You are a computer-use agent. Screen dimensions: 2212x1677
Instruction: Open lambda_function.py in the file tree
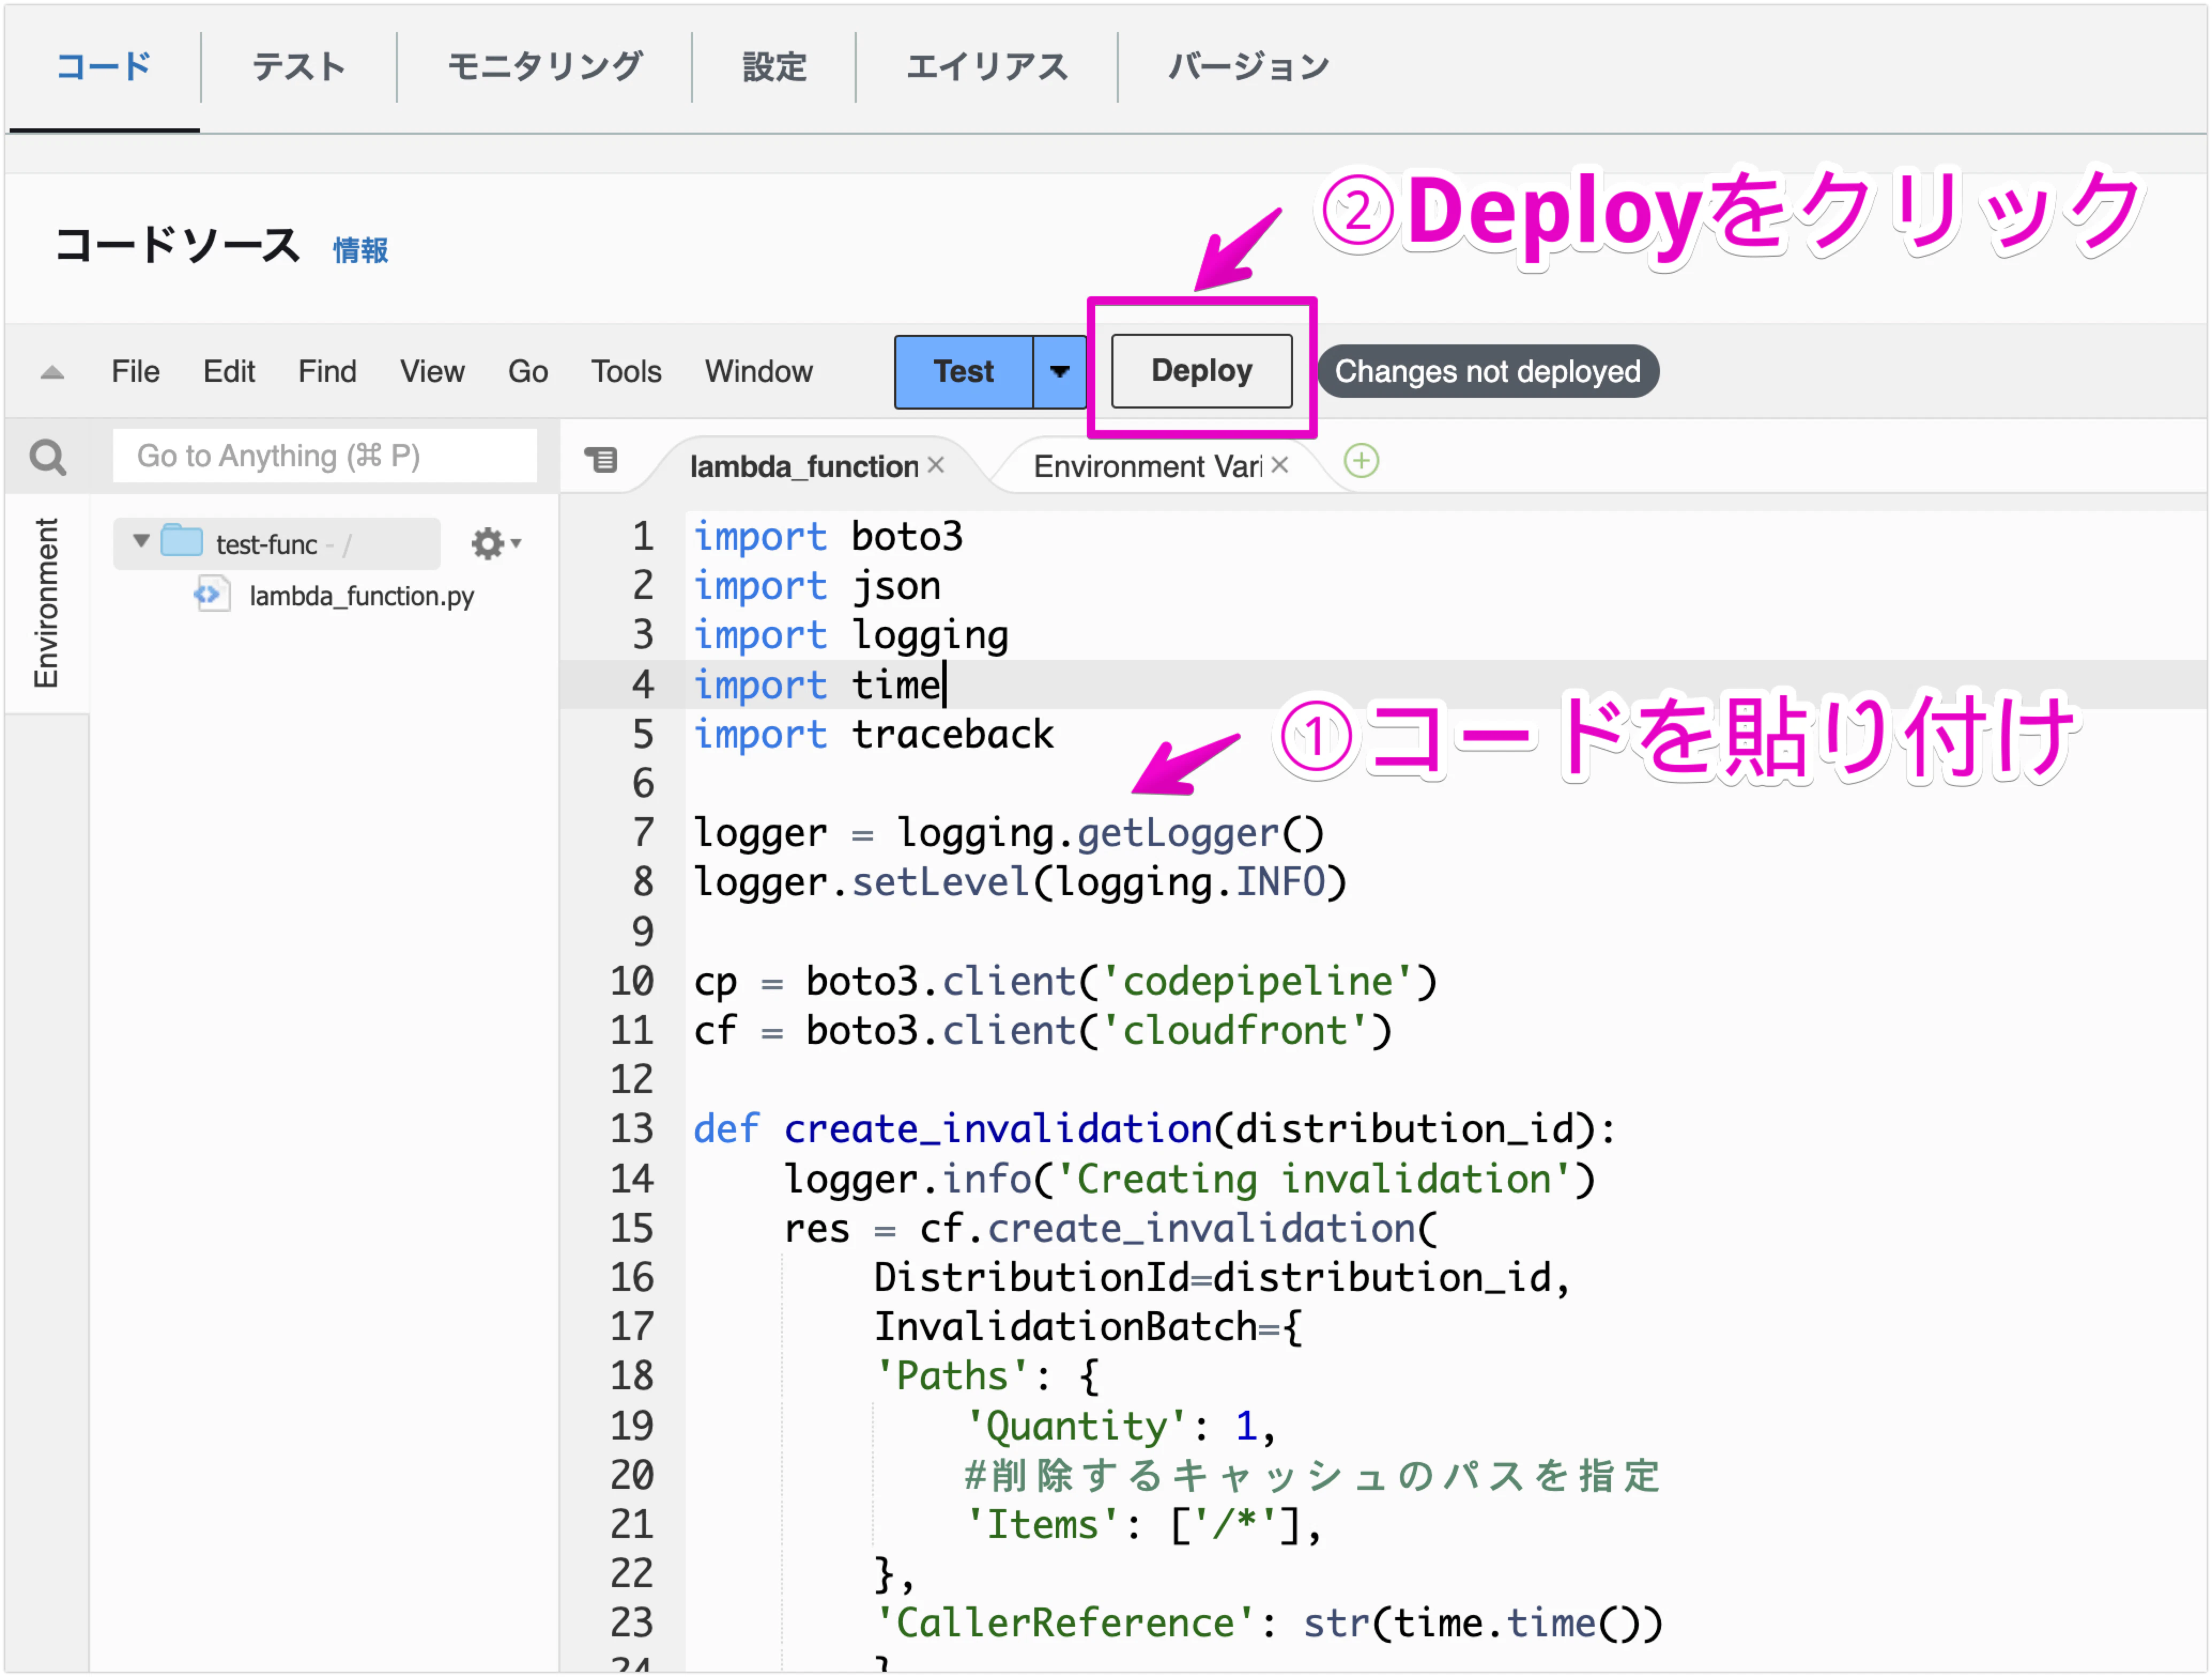[361, 596]
